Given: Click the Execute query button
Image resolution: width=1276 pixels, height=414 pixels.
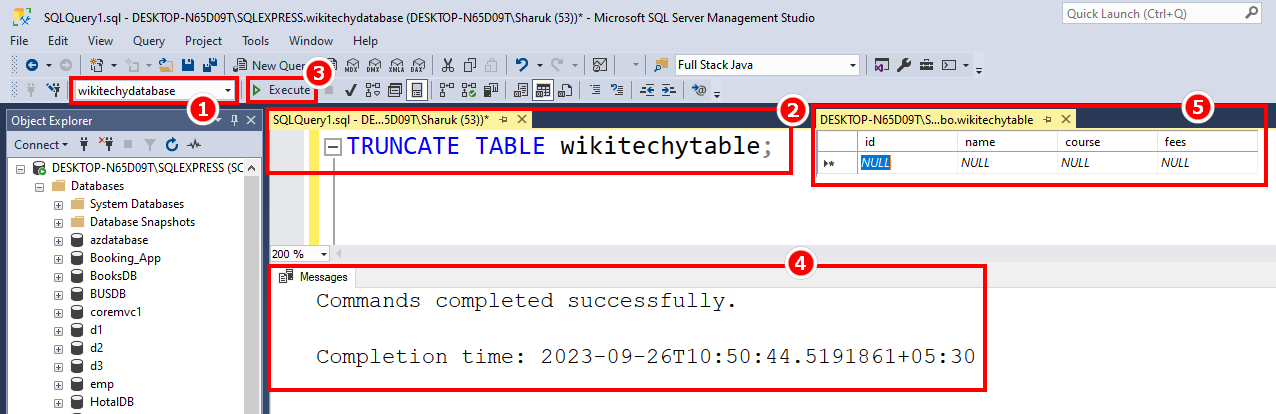Looking at the screenshot, I should pos(281,90).
